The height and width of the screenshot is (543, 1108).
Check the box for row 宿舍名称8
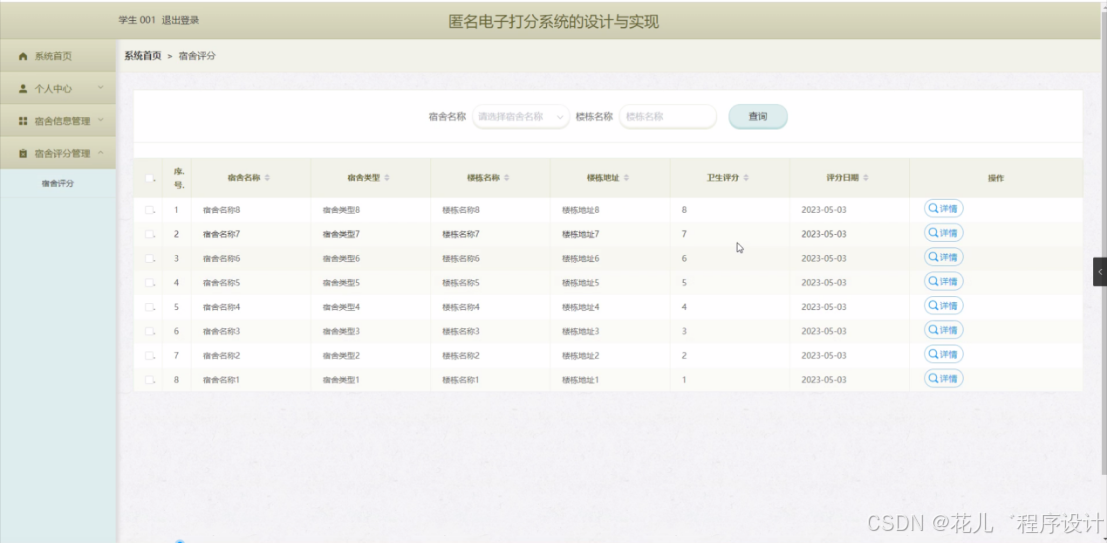149,210
